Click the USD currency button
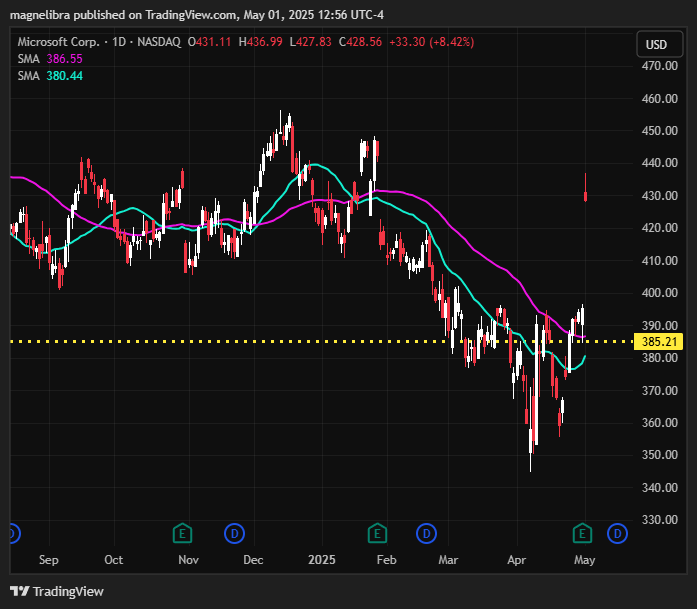697x609 pixels. 660,44
